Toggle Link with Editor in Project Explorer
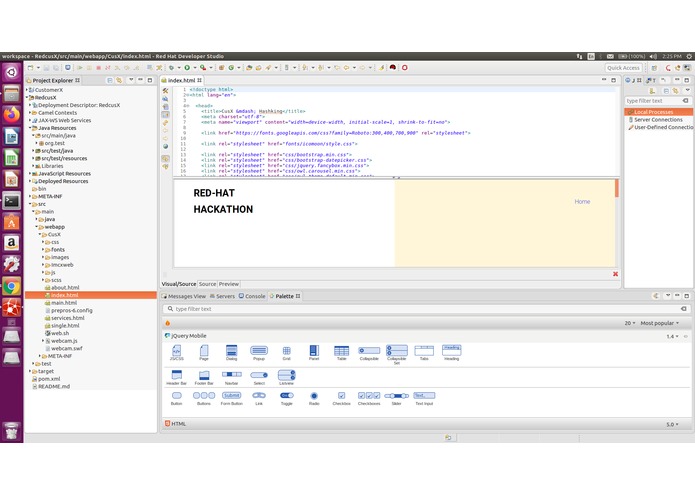The height and width of the screenshot is (494, 695). click(x=119, y=80)
